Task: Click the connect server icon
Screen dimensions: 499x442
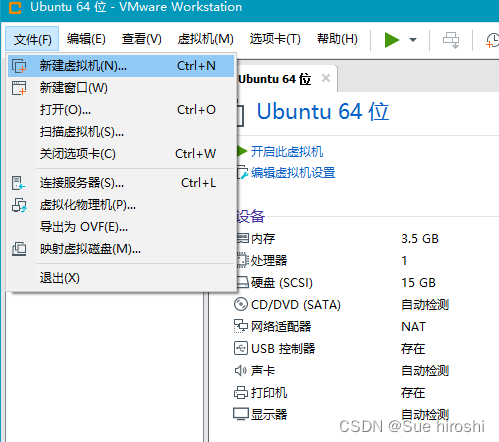Action: pos(19,183)
